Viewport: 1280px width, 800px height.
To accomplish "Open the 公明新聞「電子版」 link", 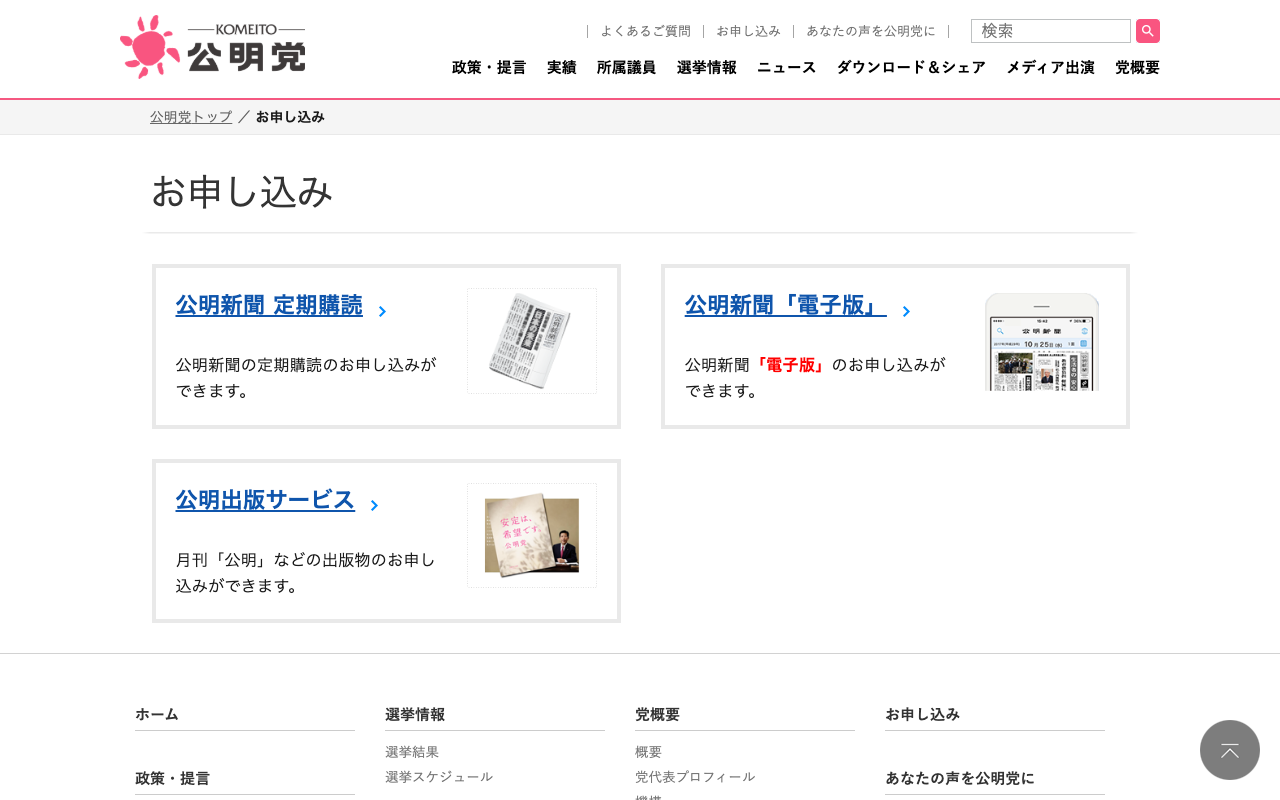I will pos(786,305).
